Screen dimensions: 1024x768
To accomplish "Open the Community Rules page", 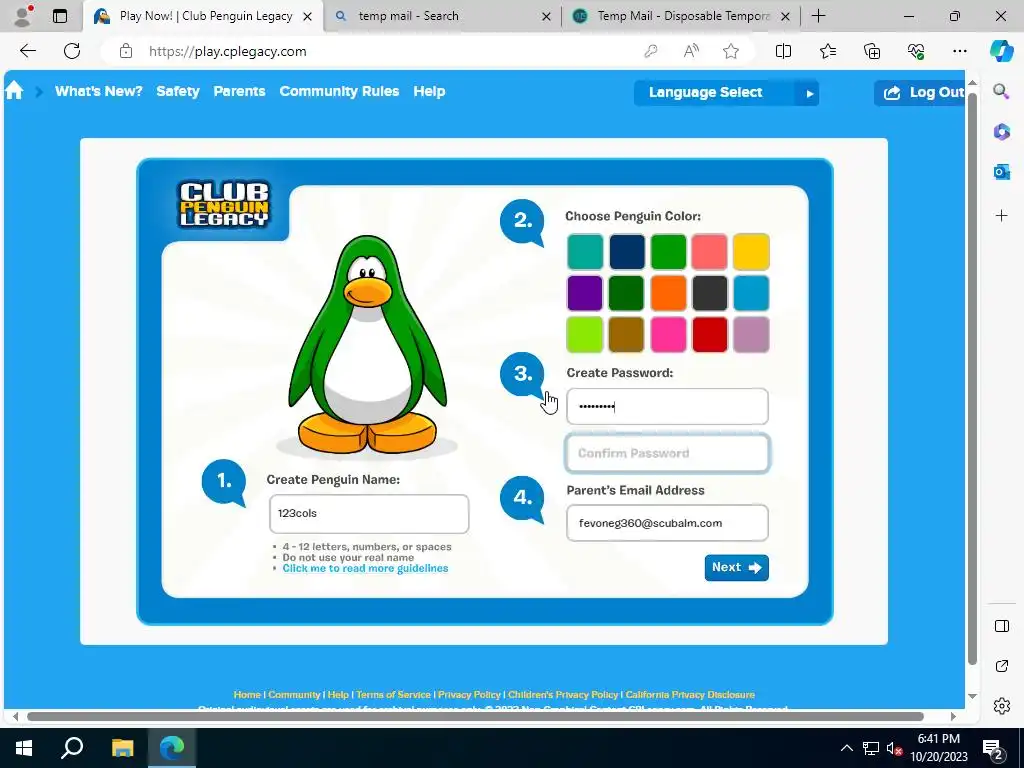I will 339,91.
